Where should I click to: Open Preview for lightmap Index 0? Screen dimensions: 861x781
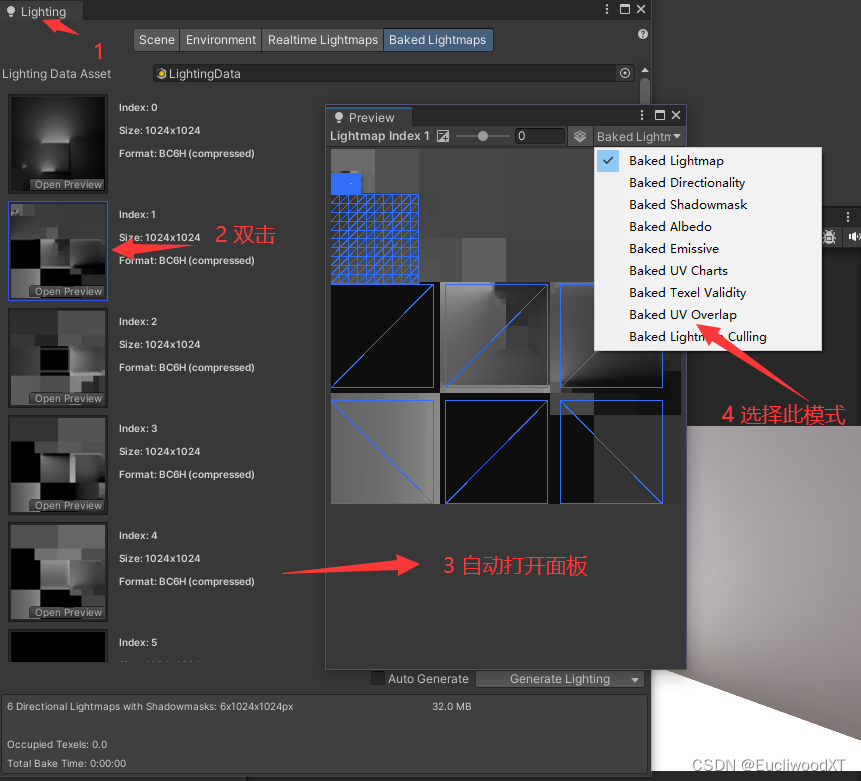(x=68, y=185)
